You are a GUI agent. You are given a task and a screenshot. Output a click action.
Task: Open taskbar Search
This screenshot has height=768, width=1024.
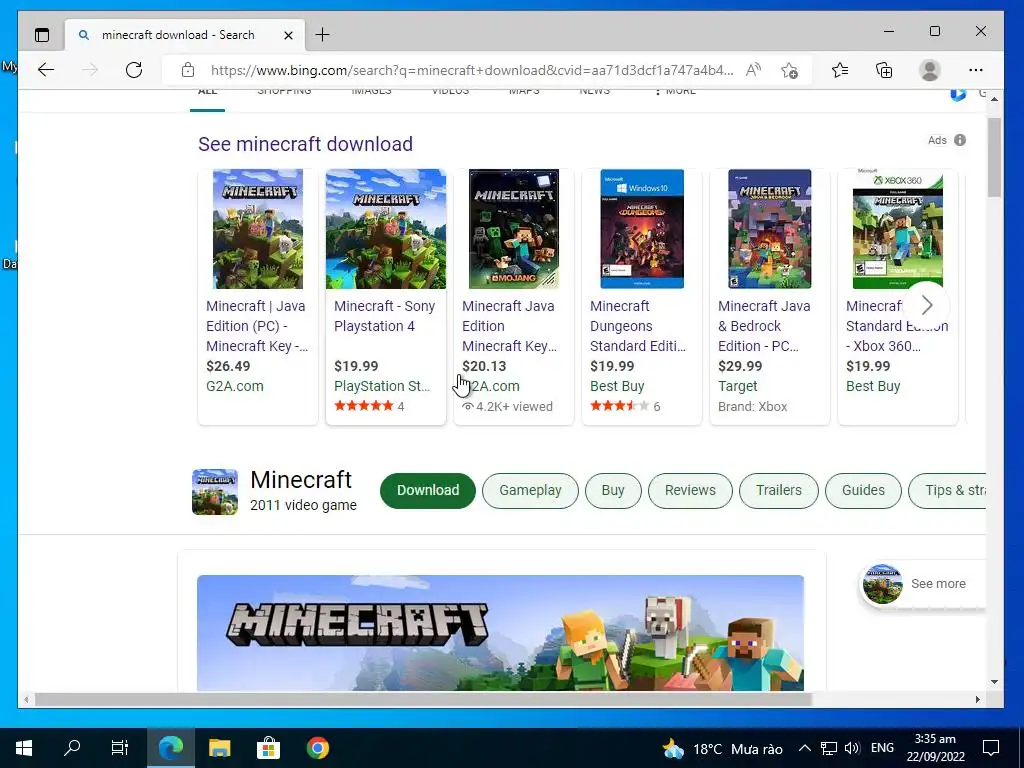[72, 748]
